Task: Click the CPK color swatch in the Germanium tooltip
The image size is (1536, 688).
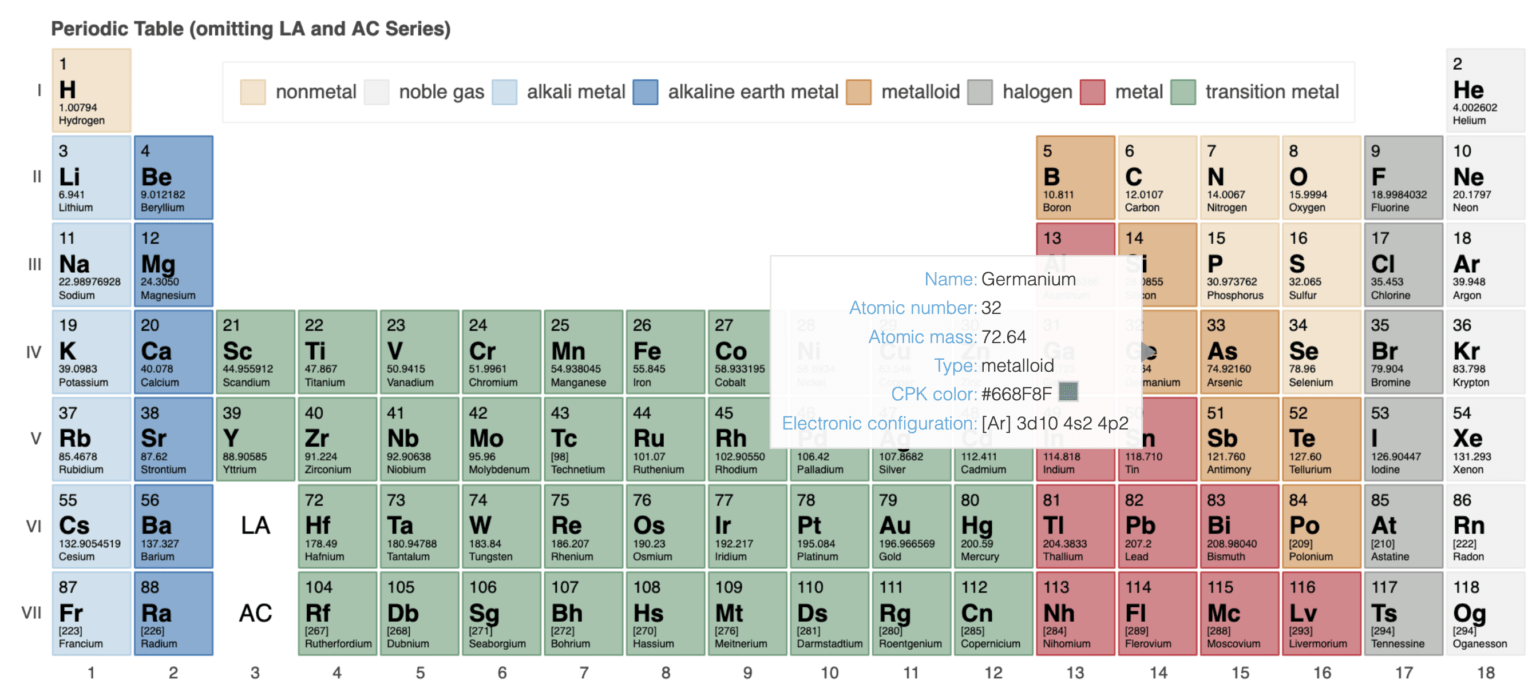Action: tap(1069, 393)
